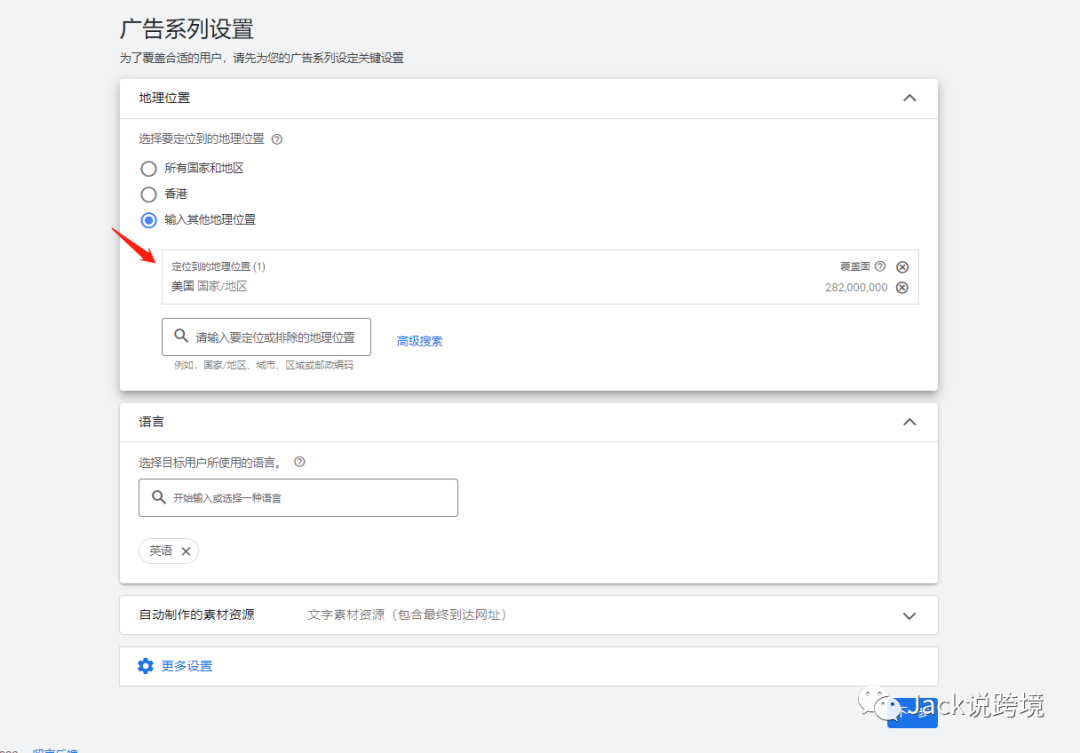The width and height of the screenshot is (1080, 753).
Task: Click 美国 国家/地区 targeted location row
Action: (540, 287)
